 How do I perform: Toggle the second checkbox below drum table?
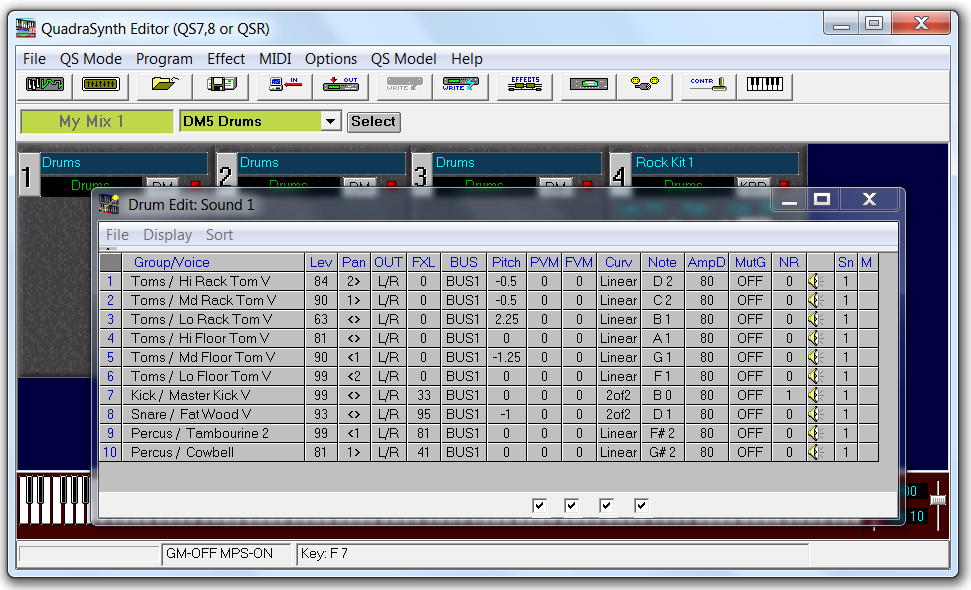coord(571,506)
